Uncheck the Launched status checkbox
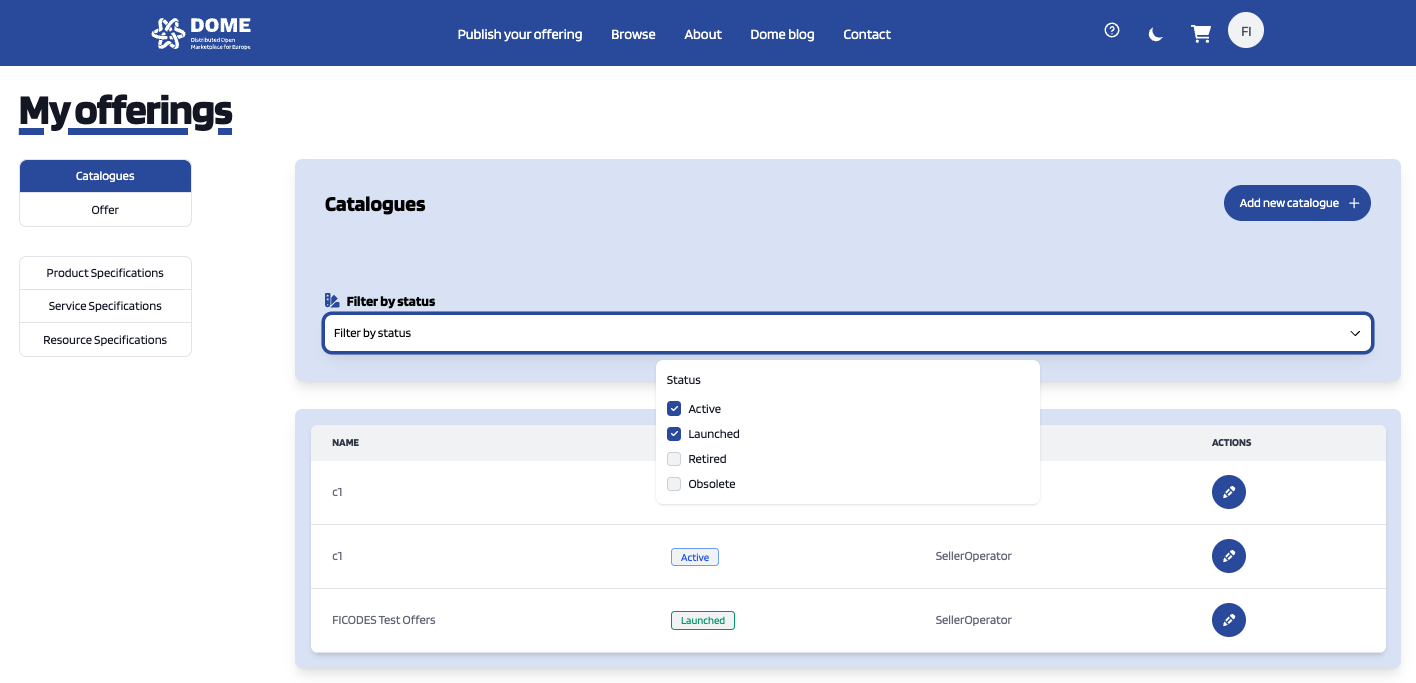1416x683 pixels. tap(674, 434)
